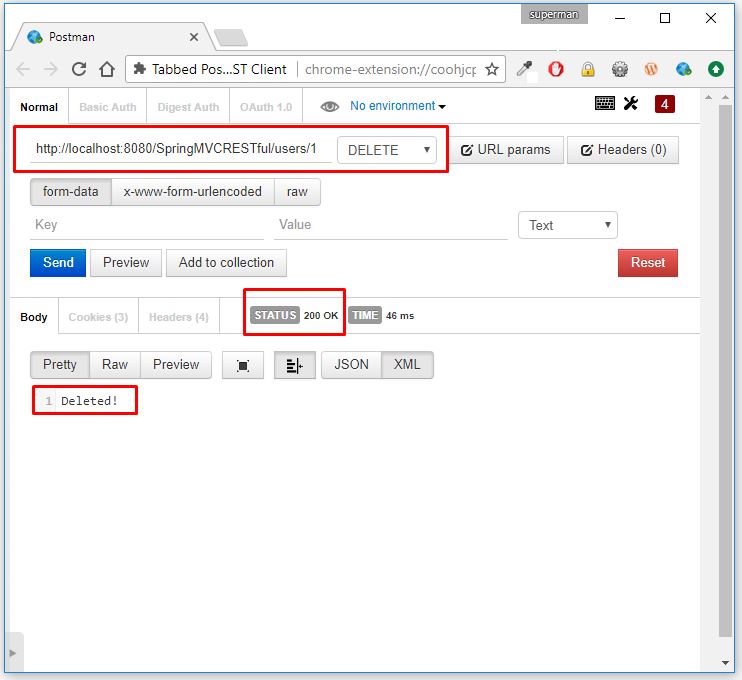Click the browser back arrow
The width and height of the screenshot is (742, 680).
pos(23,69)
